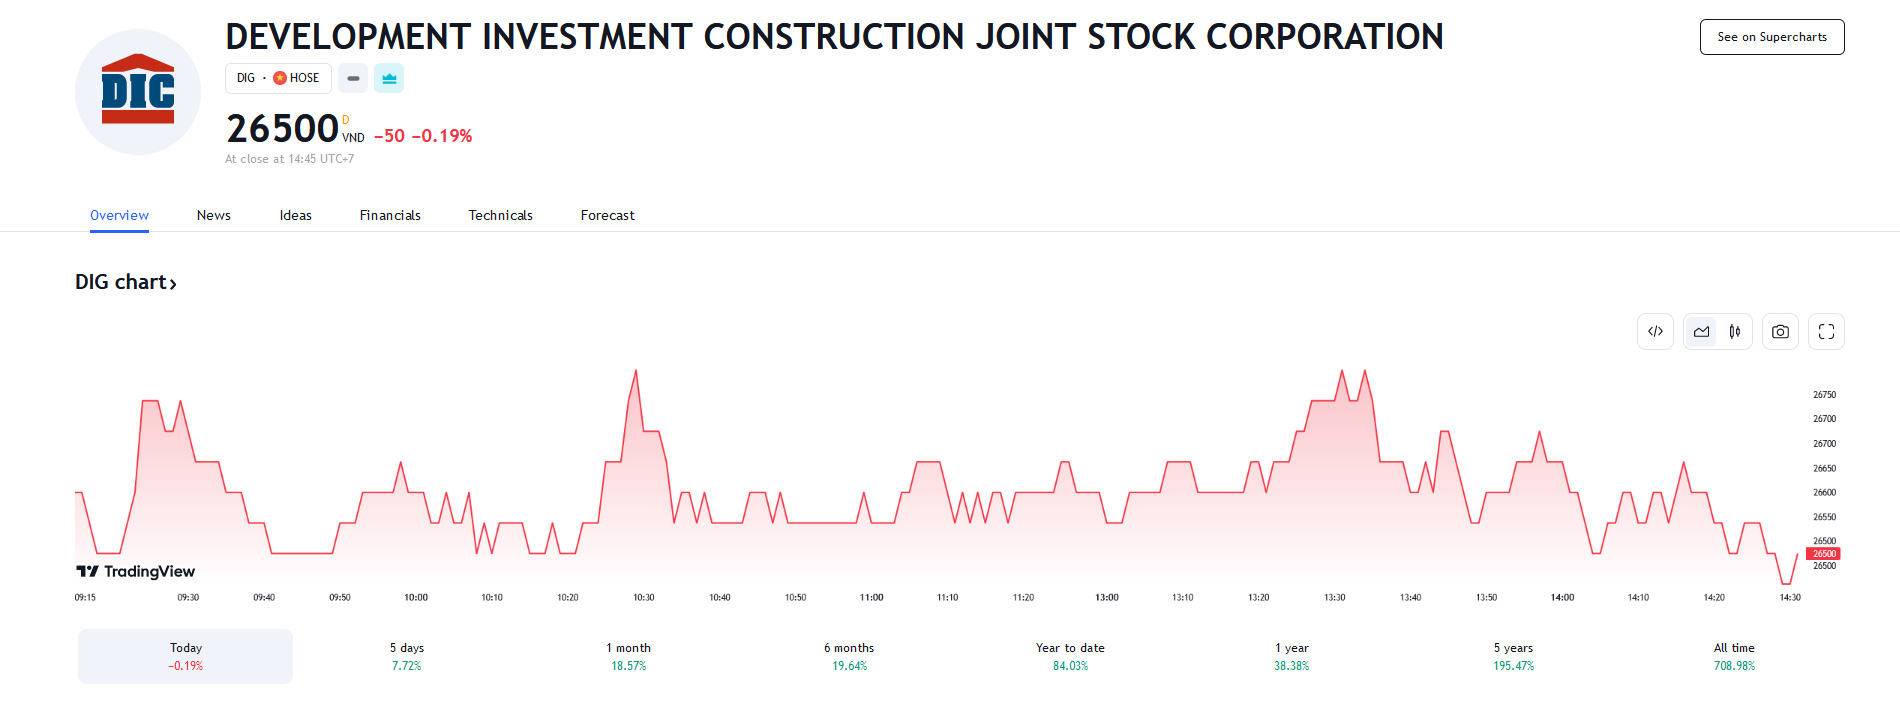Open chart in fullscreen mode

tap(1826, 332)
